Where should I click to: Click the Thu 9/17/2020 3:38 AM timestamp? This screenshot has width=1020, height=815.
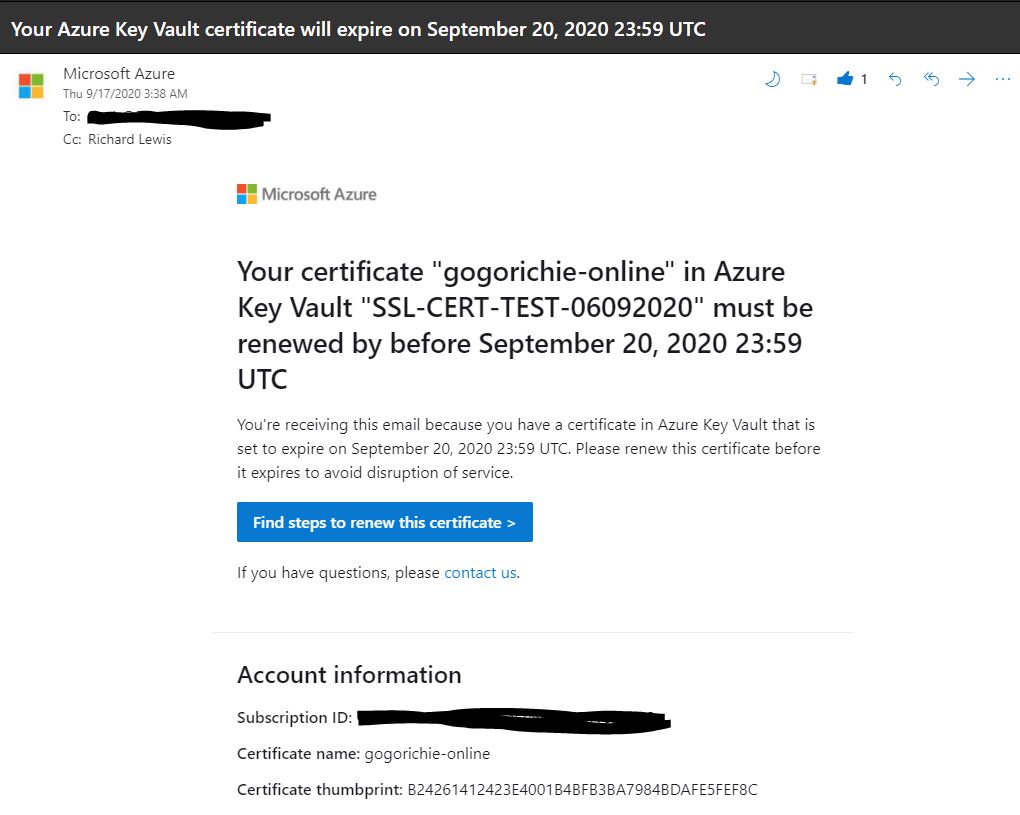pos(126,94)
